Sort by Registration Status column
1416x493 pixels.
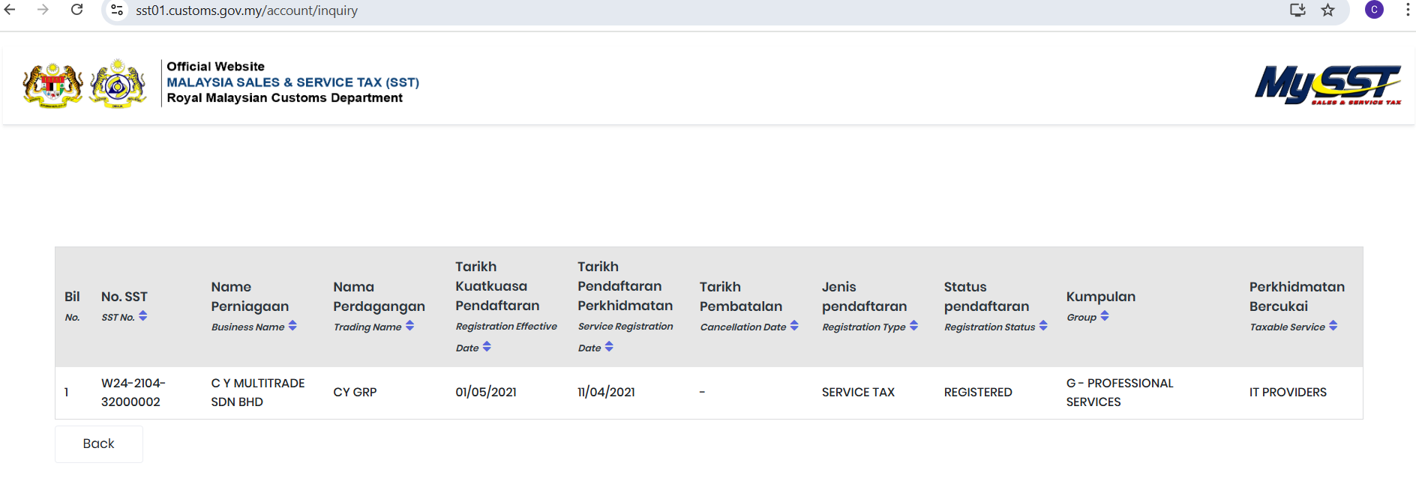1043,326
